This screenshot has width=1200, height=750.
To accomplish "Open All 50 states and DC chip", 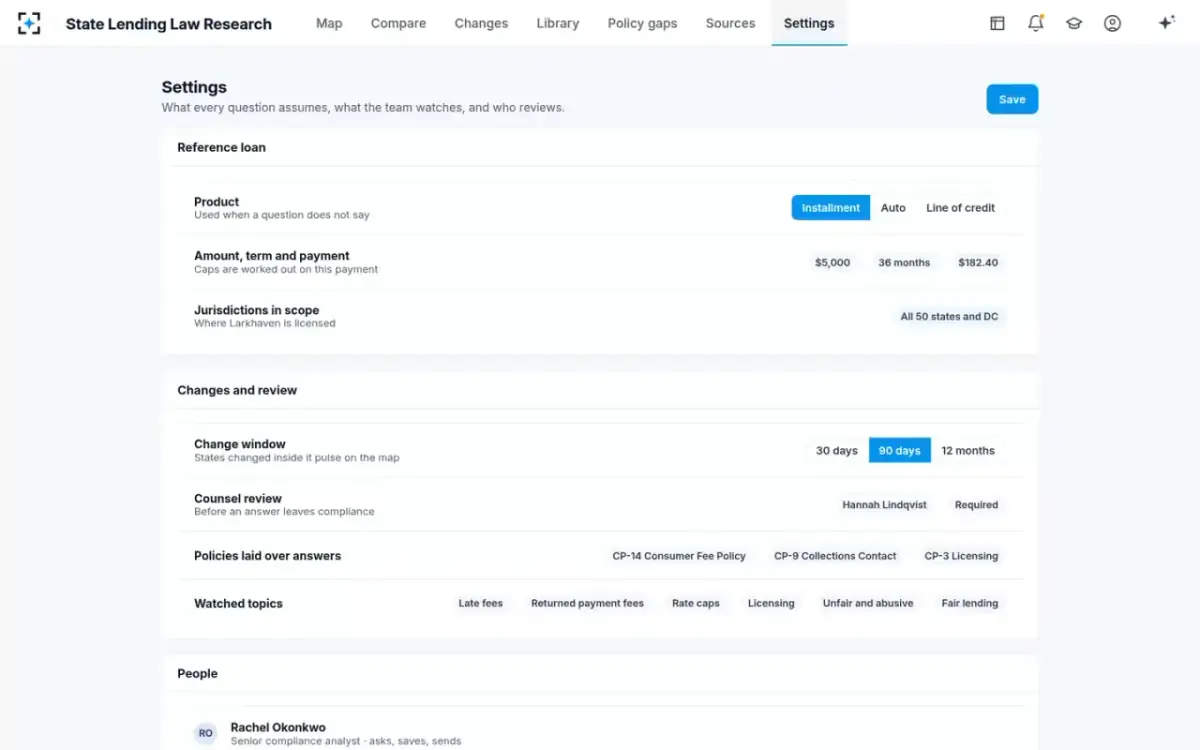I will (949, 317).
